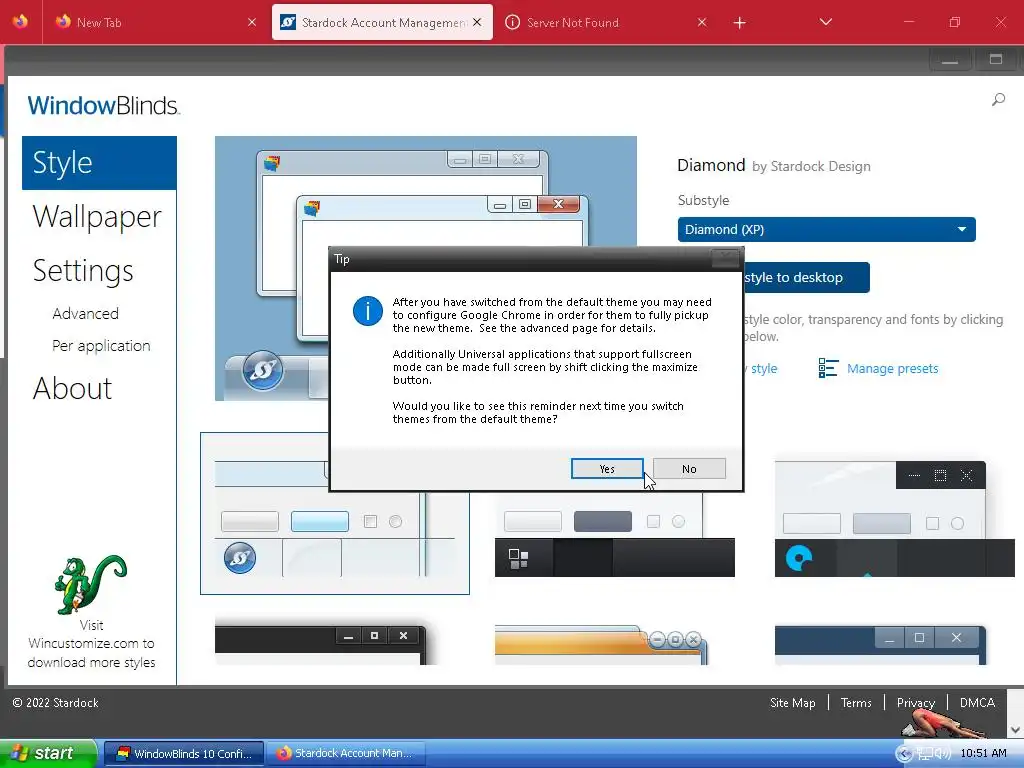Screen dimensions: 1024x768
Task: Click the © 2022 Stardock text
Action: [56, 703]
